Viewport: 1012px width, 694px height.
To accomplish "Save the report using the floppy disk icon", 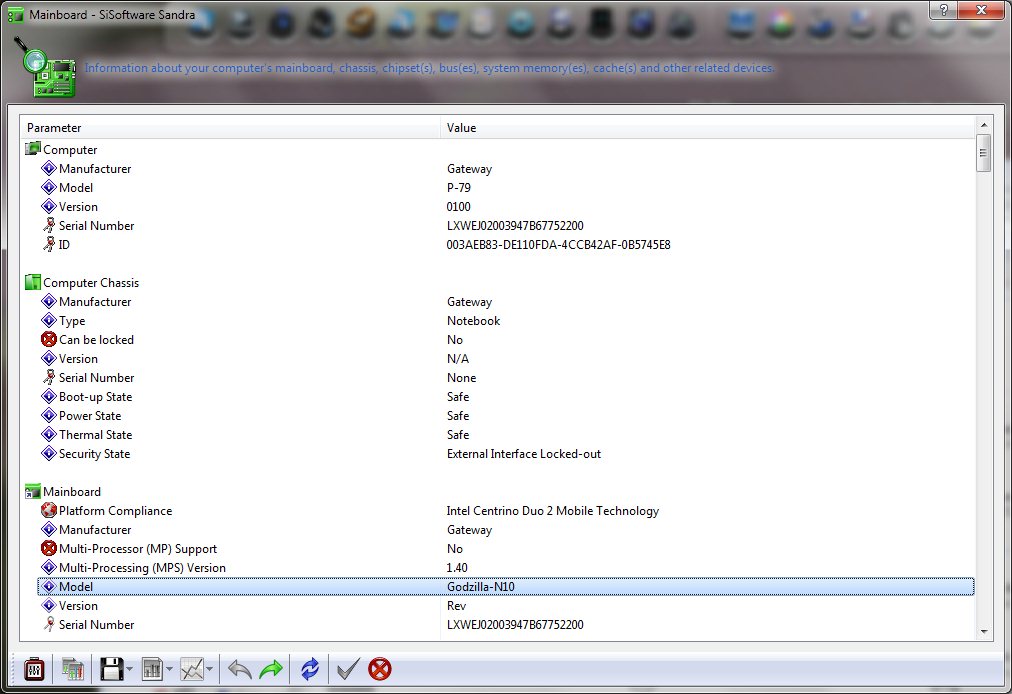I will tap(111, 669).
